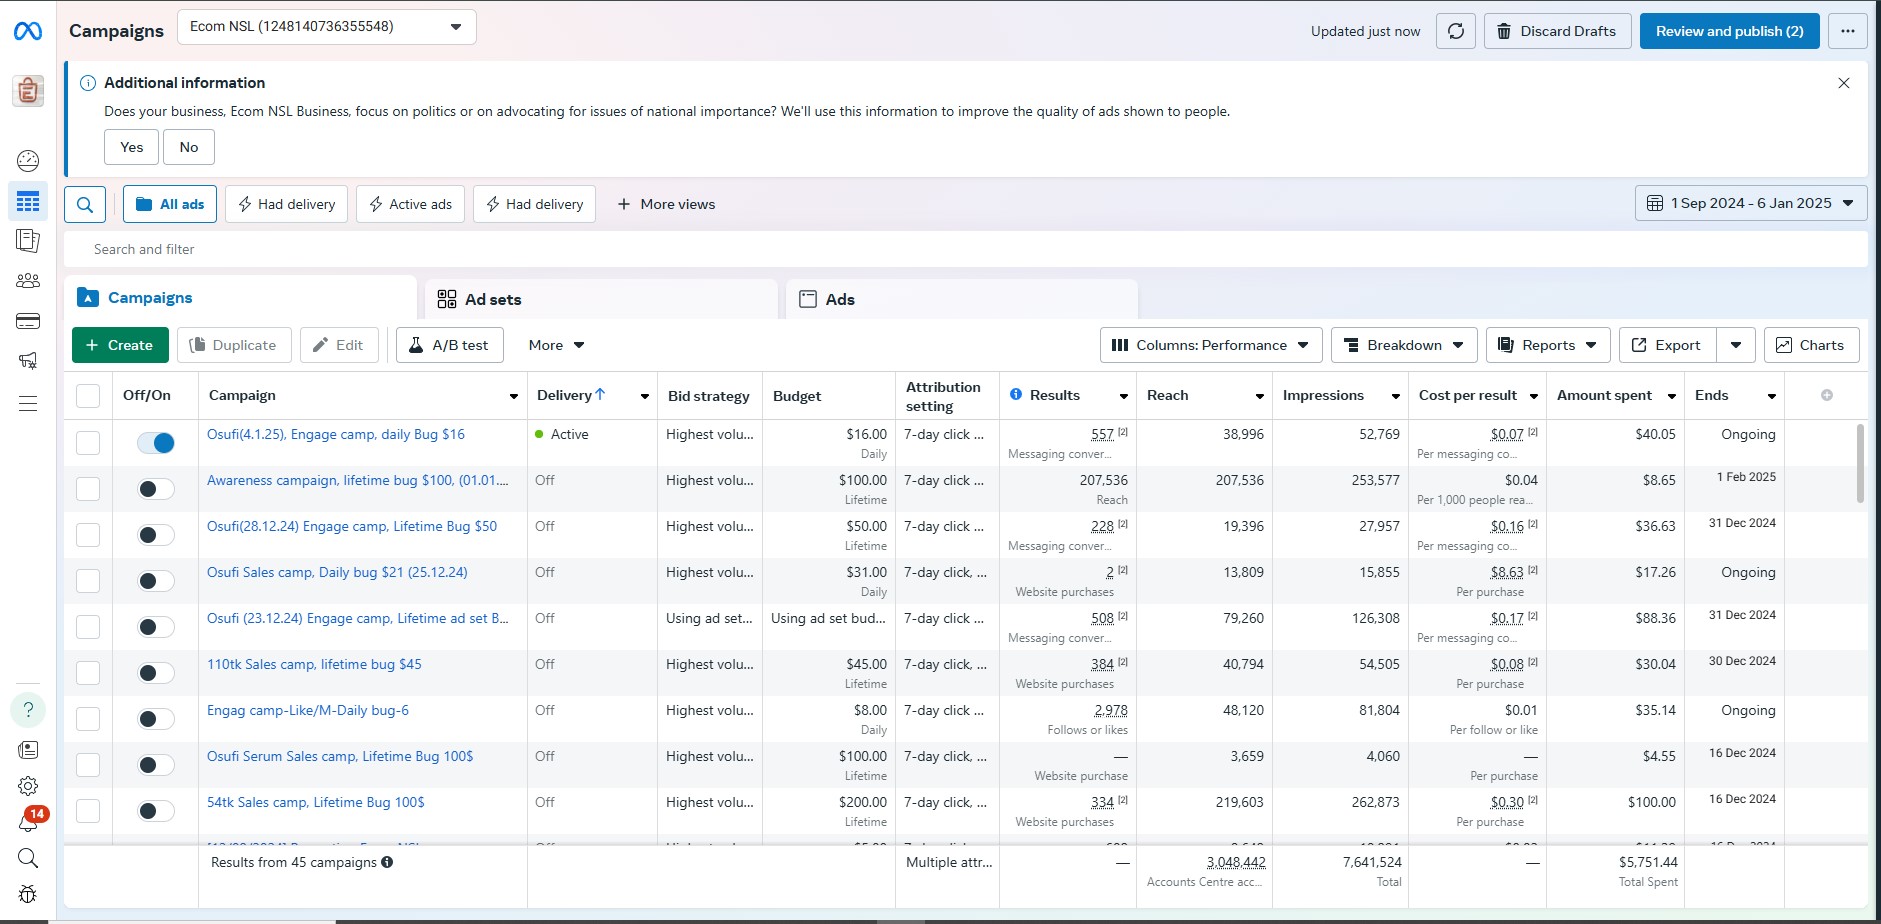Open Osufi Serum Sales camp, Lifetime Bug 100$
The width and height of the screenshot is (1881, 924).
click(x=340, y=756)
